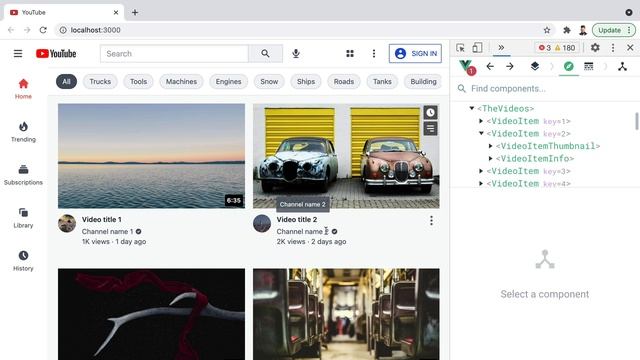The width and height of the screenshot is (640, 360).
Task: Open header settings three-dot menu
Action: pyautogui.click(x=373, y=53)
